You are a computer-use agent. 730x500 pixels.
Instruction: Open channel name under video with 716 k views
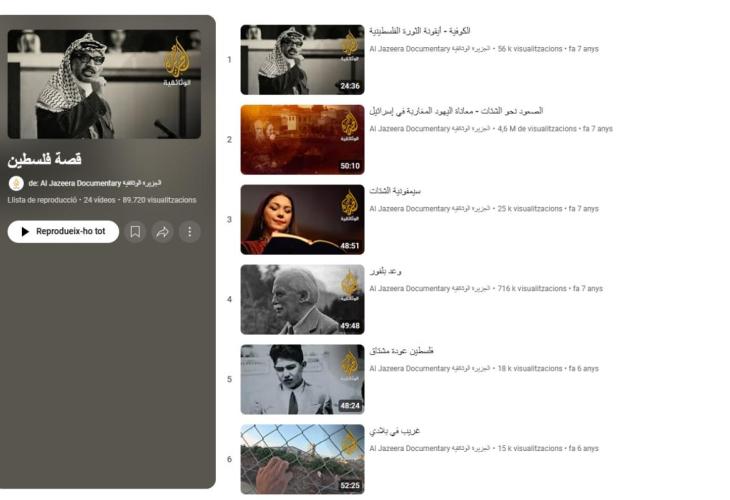(x=430, y=289)
